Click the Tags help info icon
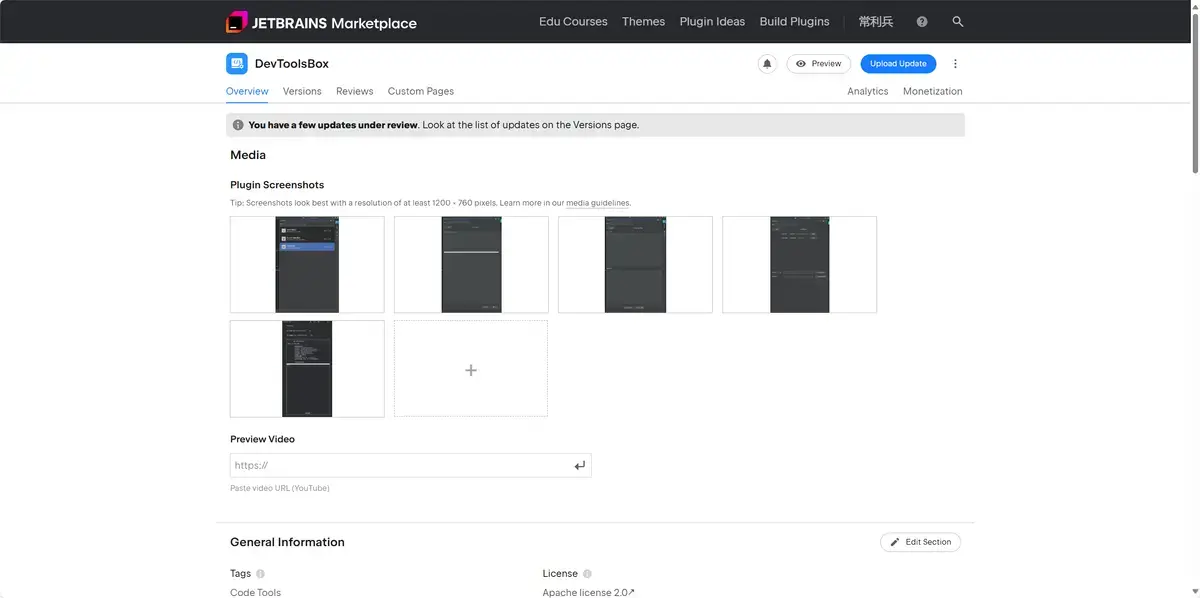Screen dimensions: 1200x598 (x=260, y=574)
